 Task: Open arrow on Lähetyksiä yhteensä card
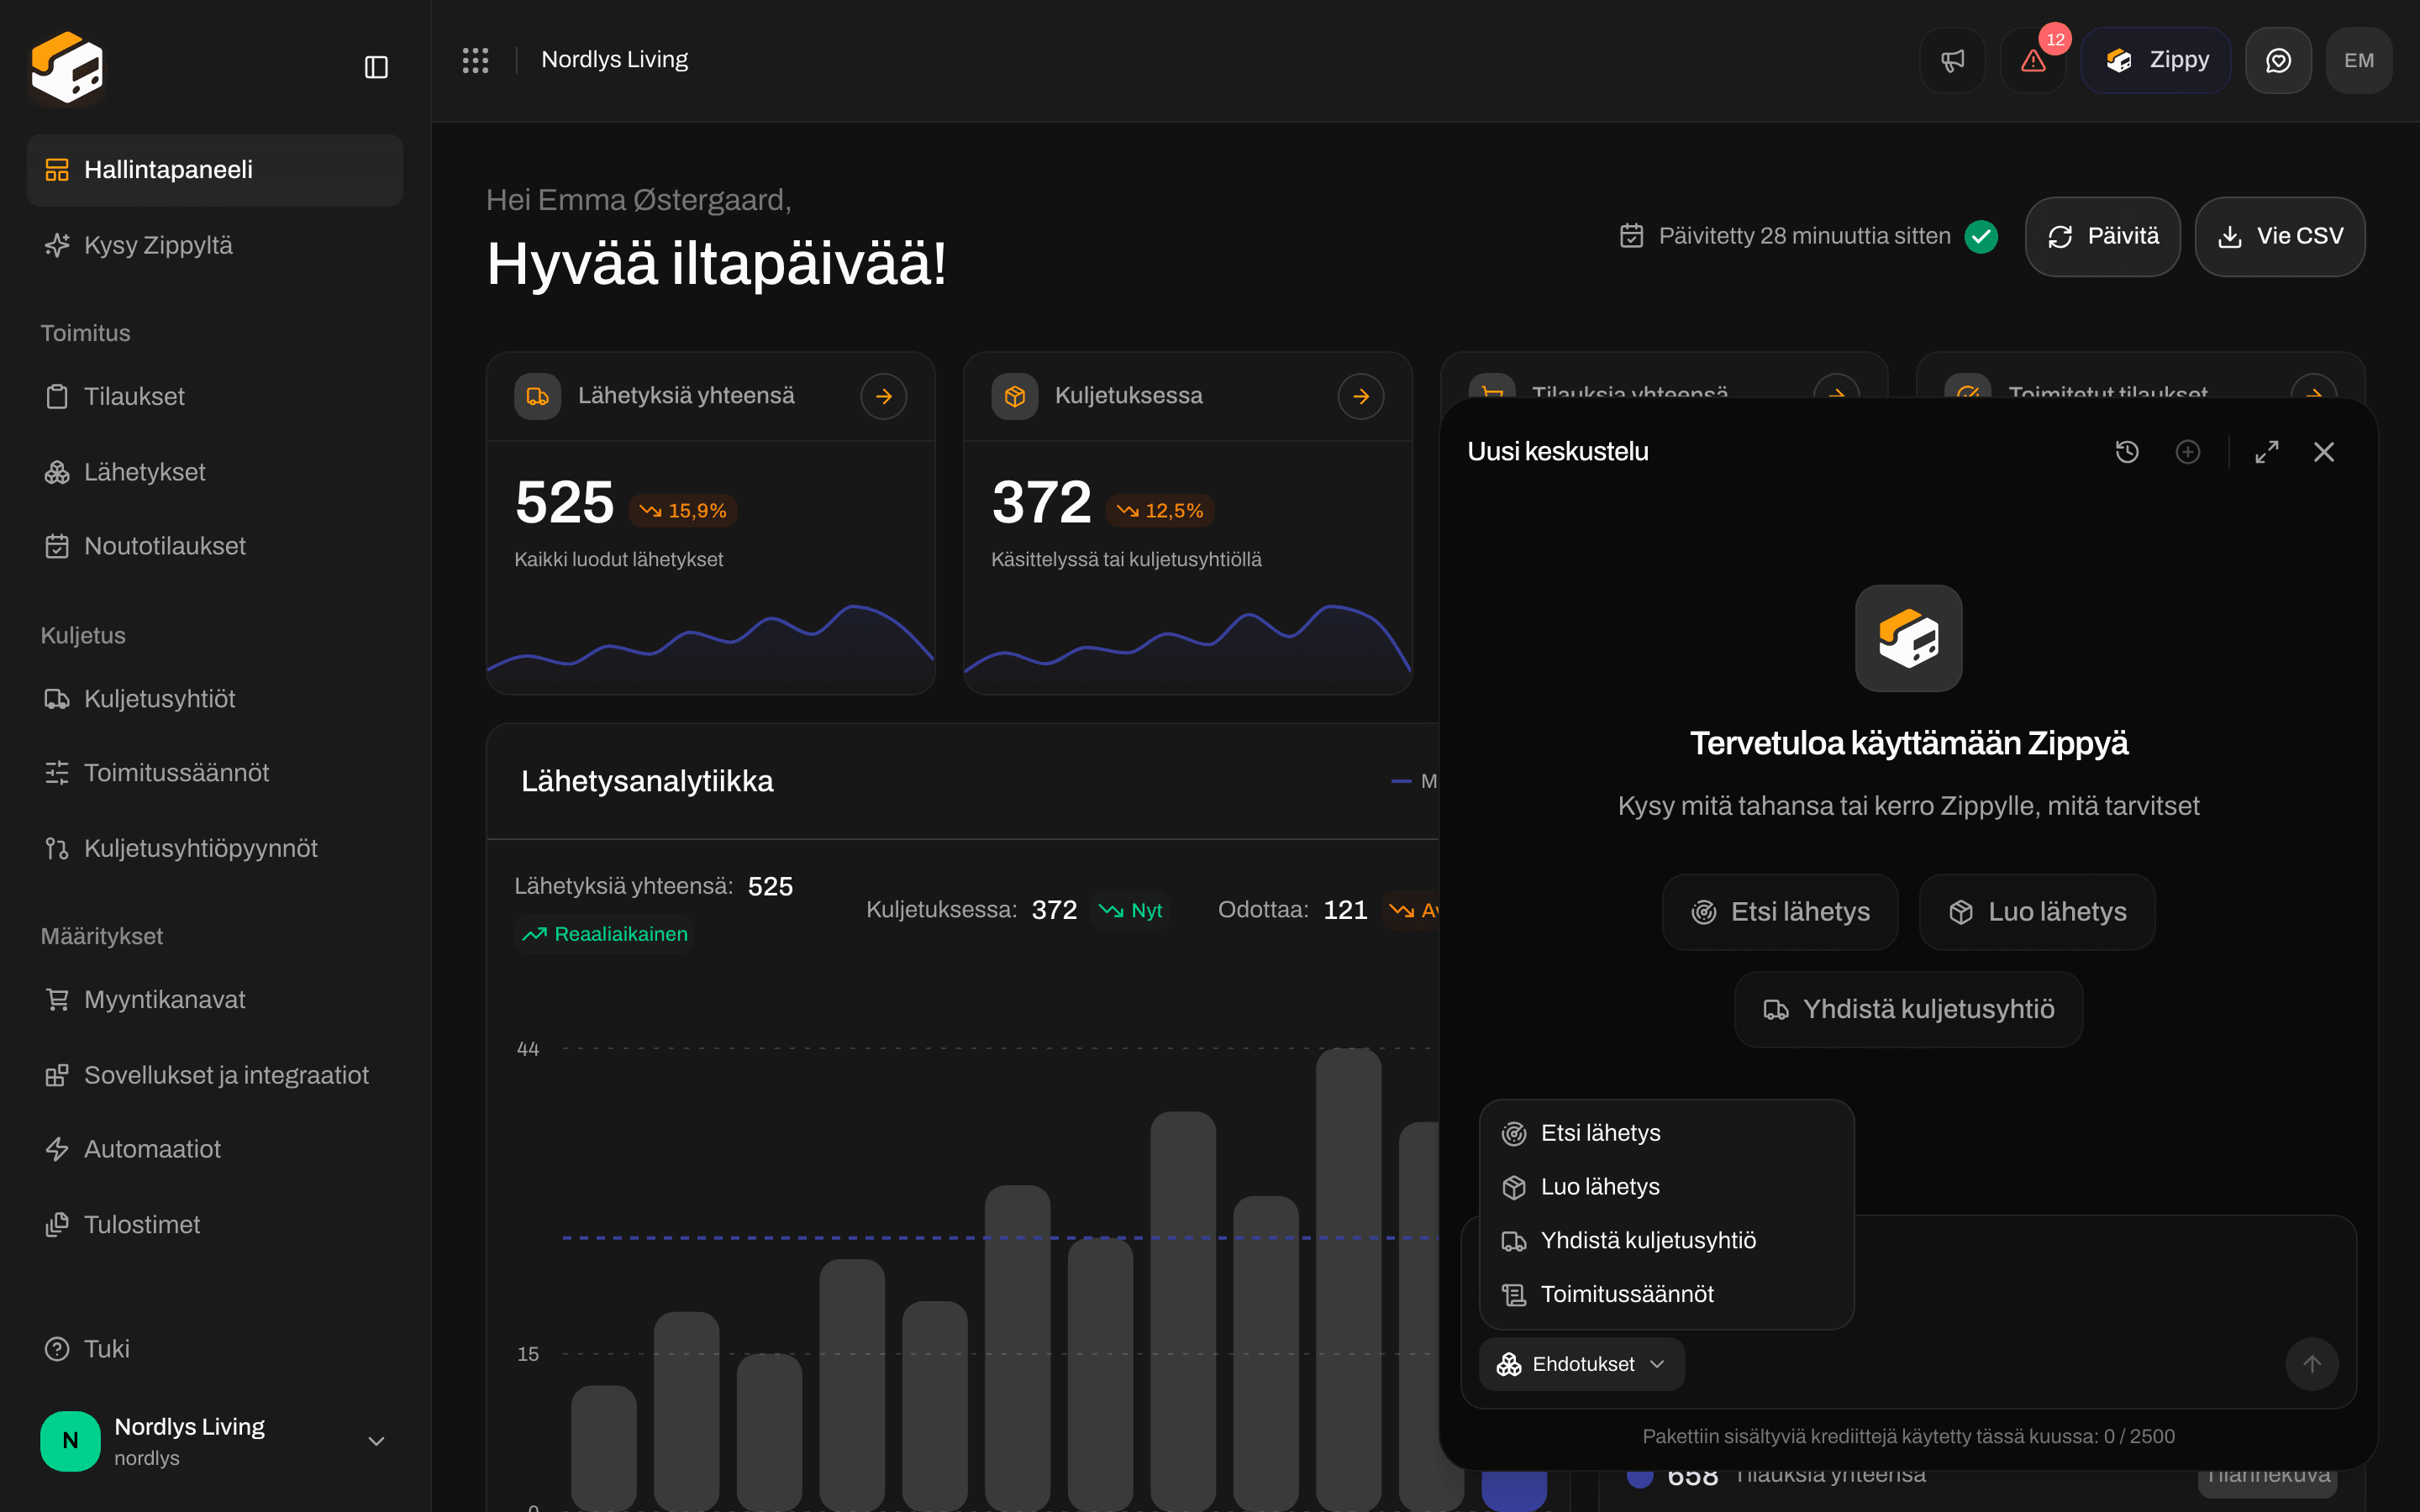pyautogui.click(x=884, y=396)
